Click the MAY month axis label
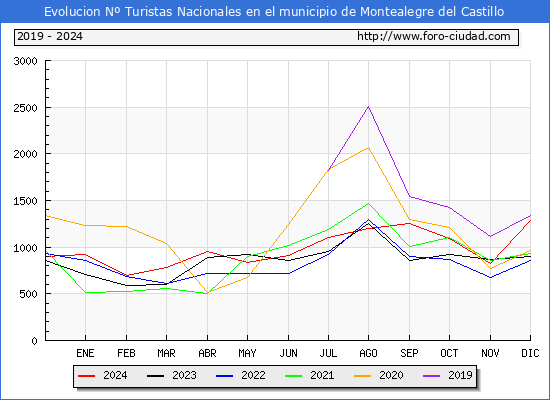550x400 pixels. click(x=248, y=353)
